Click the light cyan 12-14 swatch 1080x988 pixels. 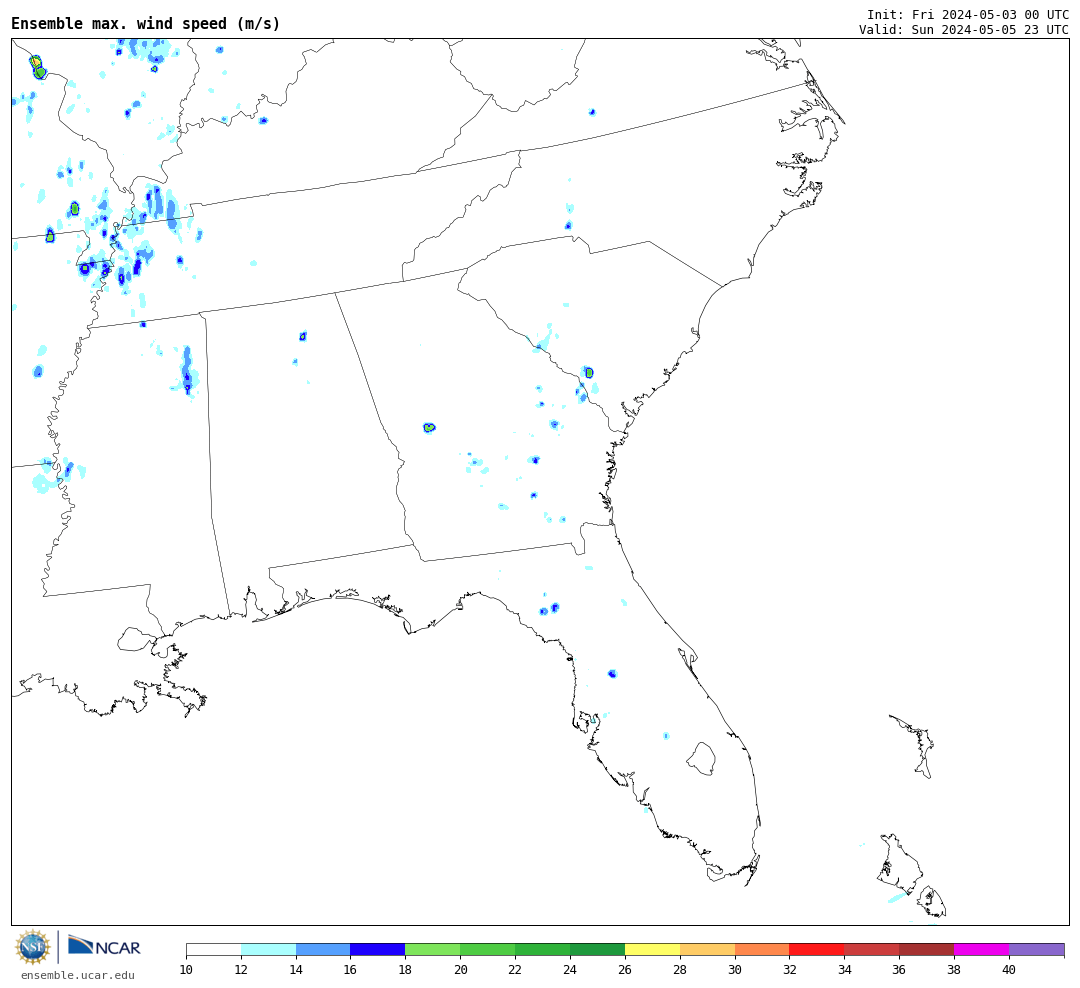tap(269, 949)
